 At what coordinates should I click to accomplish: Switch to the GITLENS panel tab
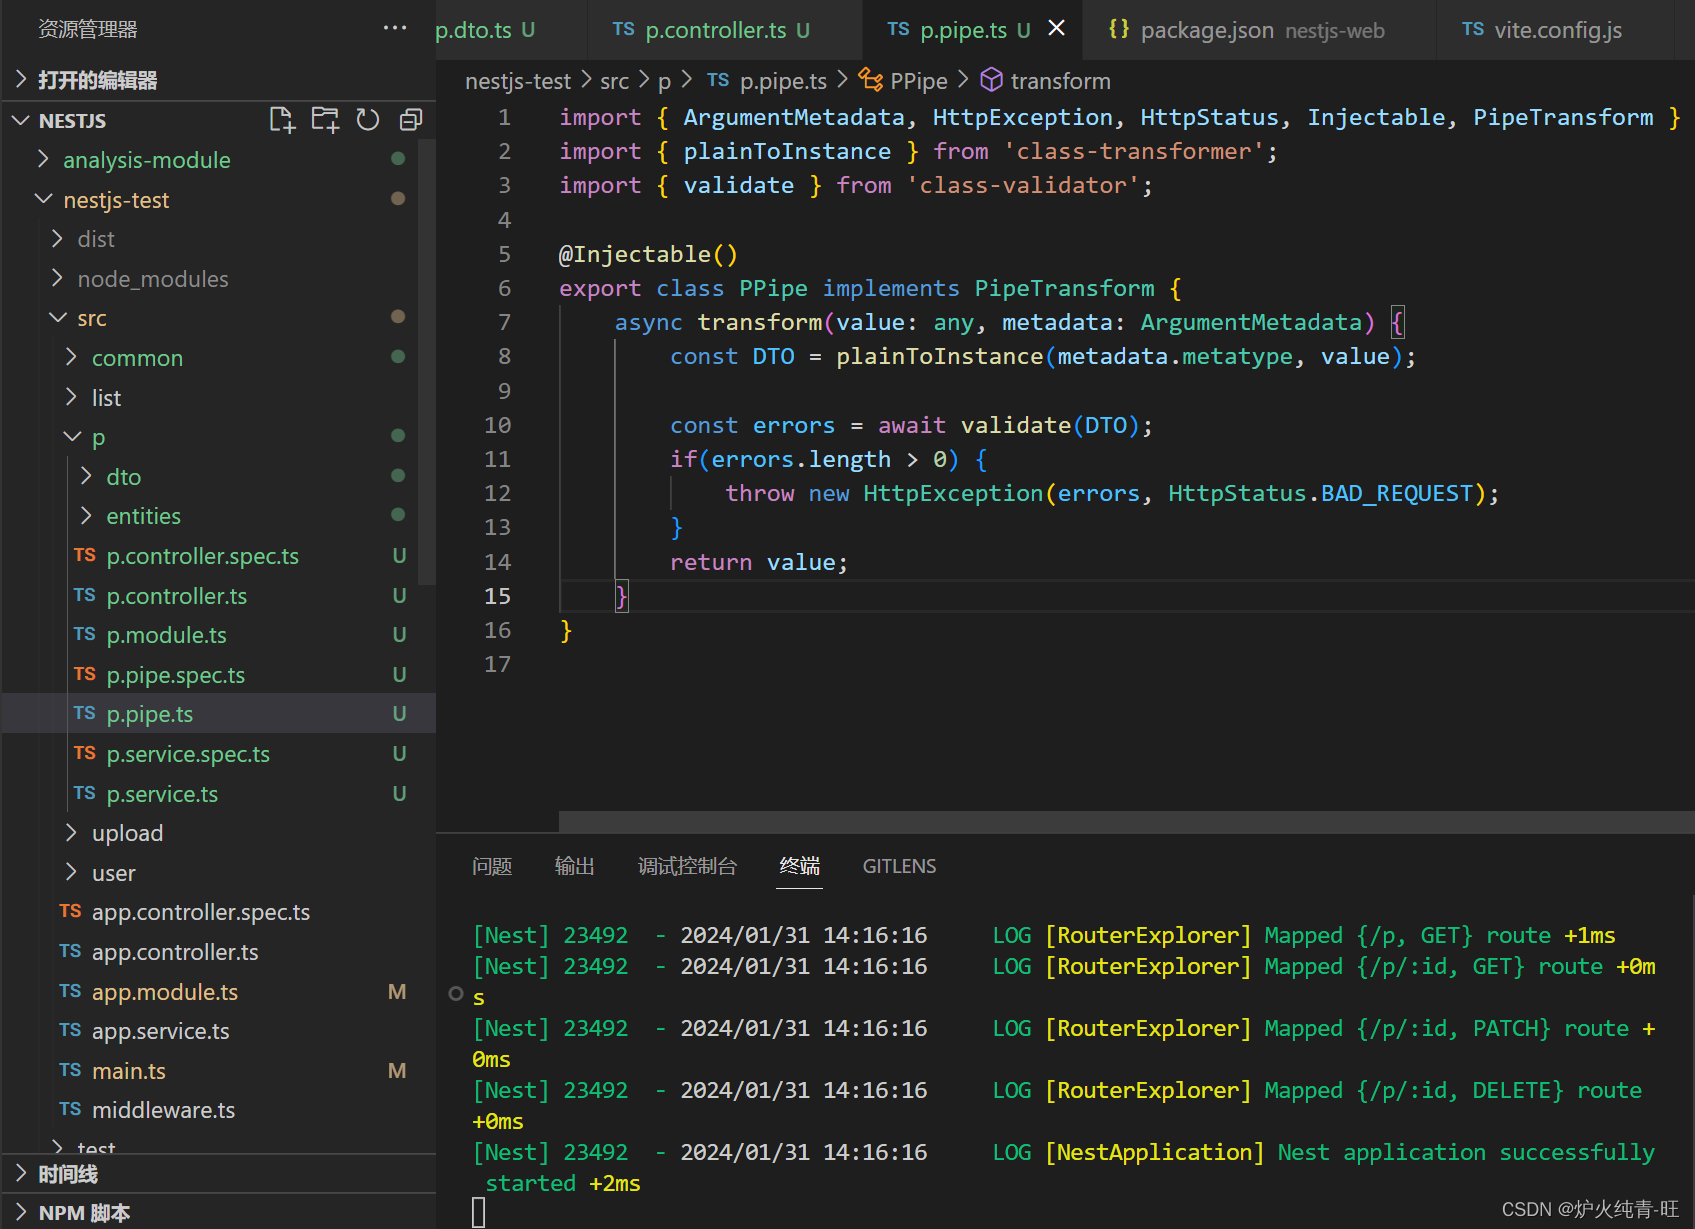898,866
